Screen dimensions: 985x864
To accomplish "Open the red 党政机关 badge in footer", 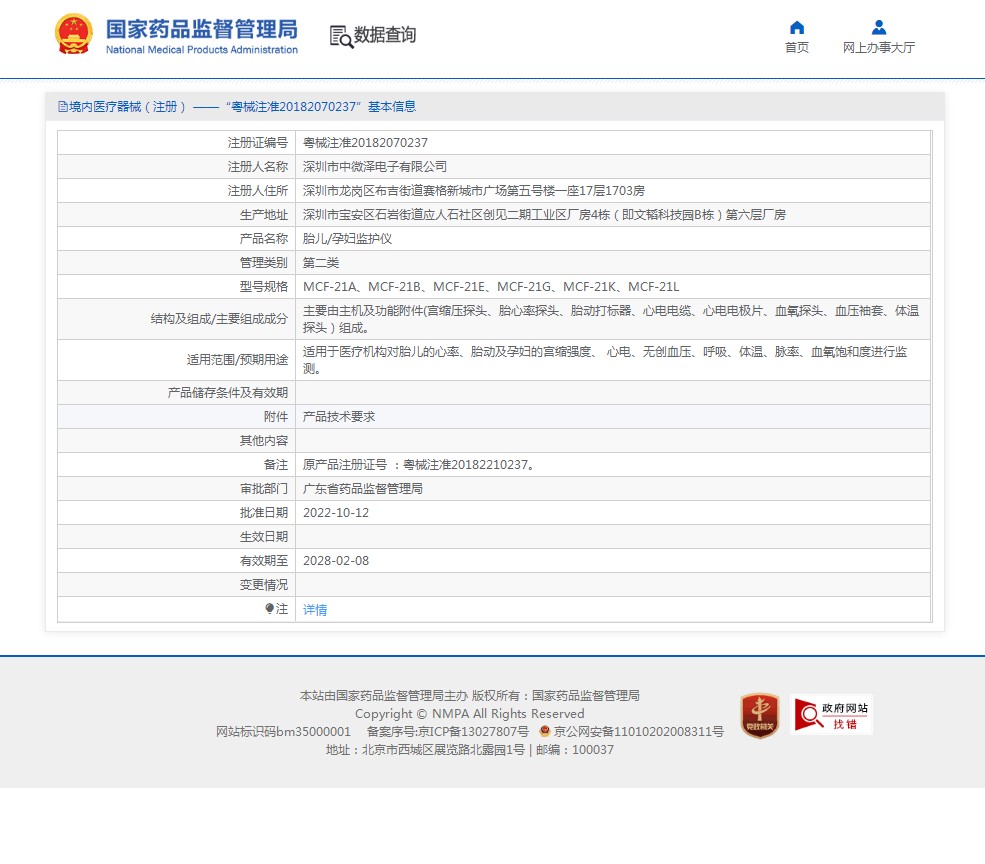I will pos(760,715).
